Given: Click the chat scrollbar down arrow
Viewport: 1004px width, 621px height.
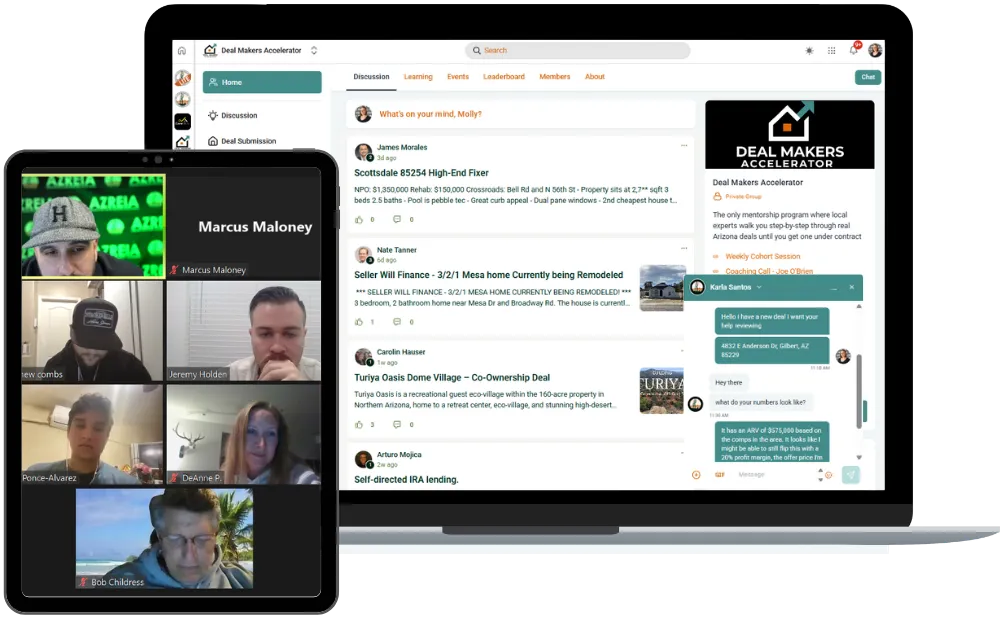Looking at the screenshot, I should coord(859,458).
